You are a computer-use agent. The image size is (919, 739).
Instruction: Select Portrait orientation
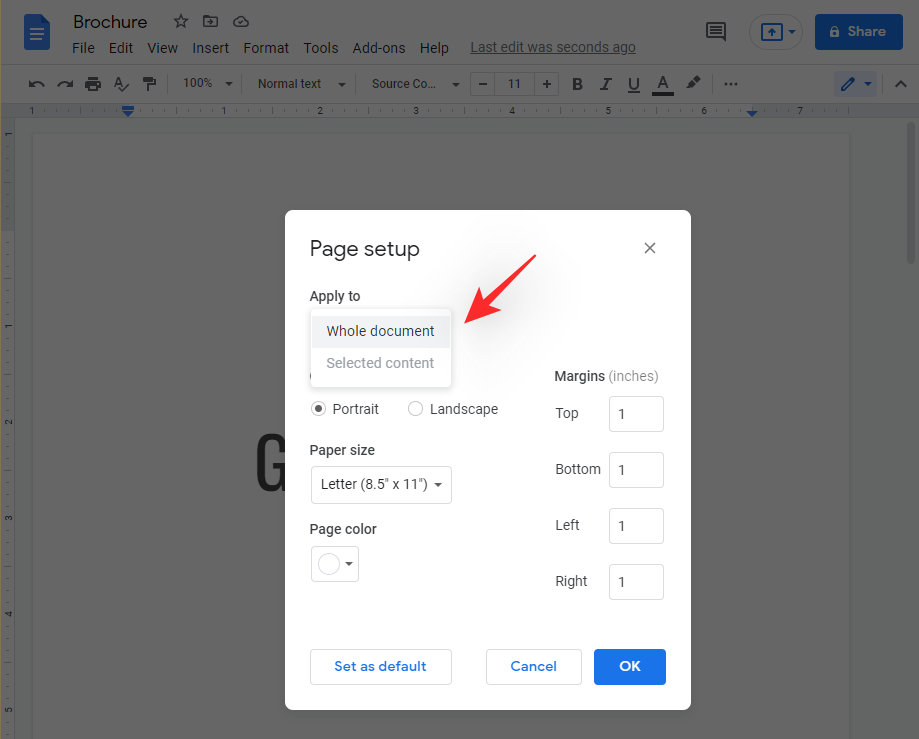click(x=319, y=409)
